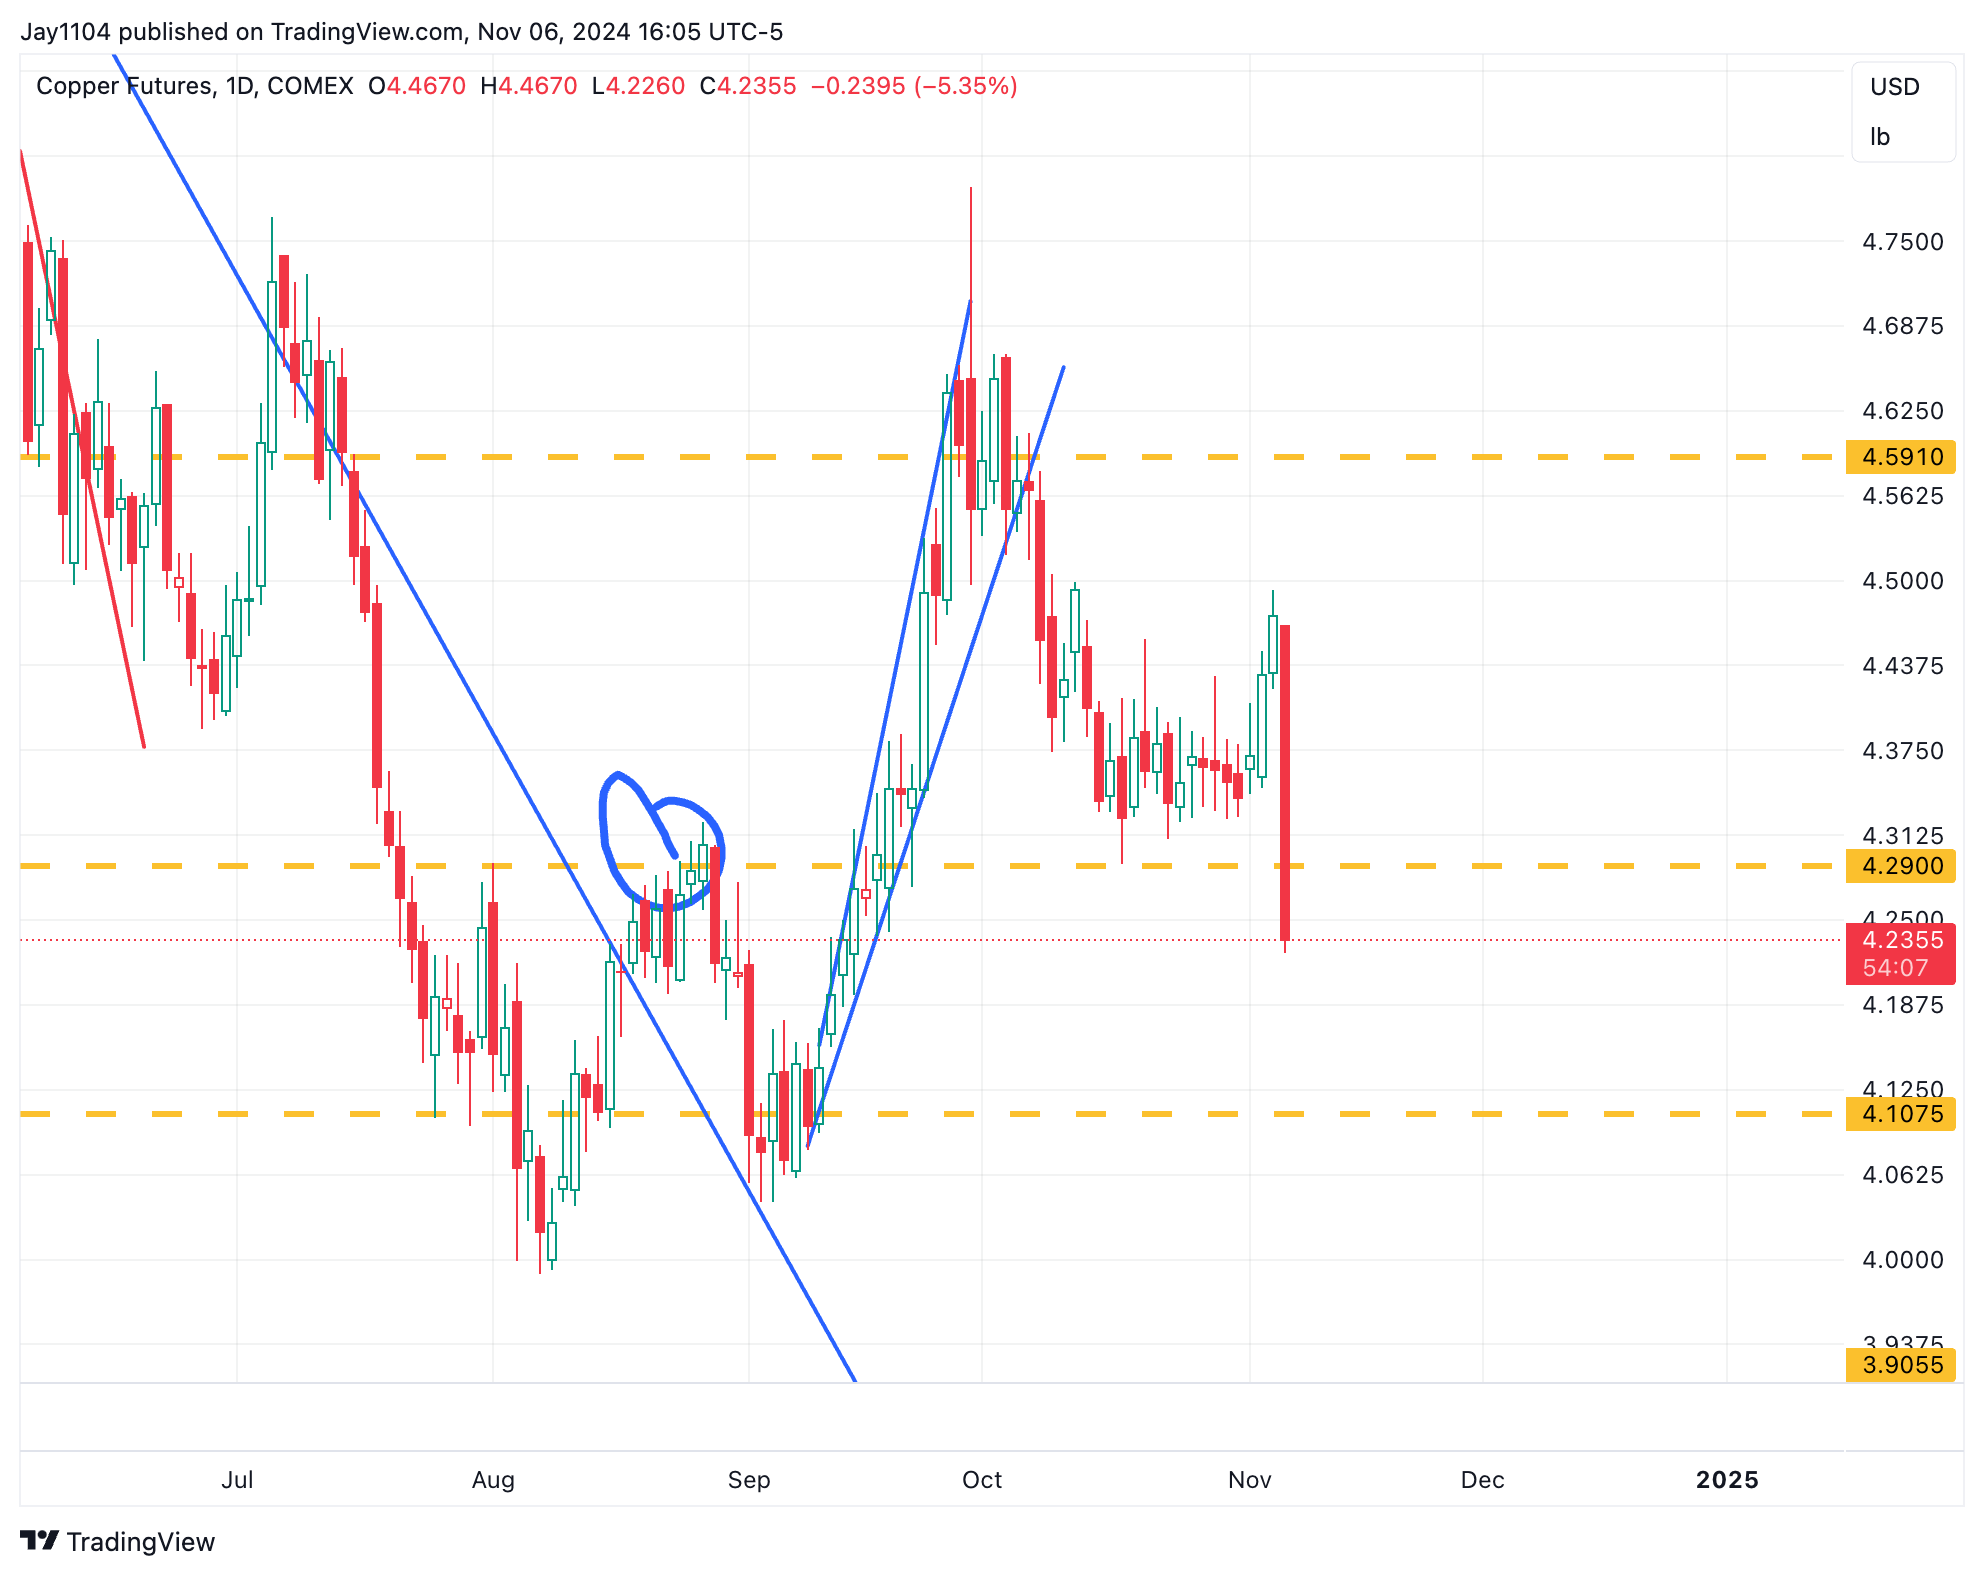Click the 4.3750 price axis label
Screen dimensions: 1984x1576
click(1903, 751)
